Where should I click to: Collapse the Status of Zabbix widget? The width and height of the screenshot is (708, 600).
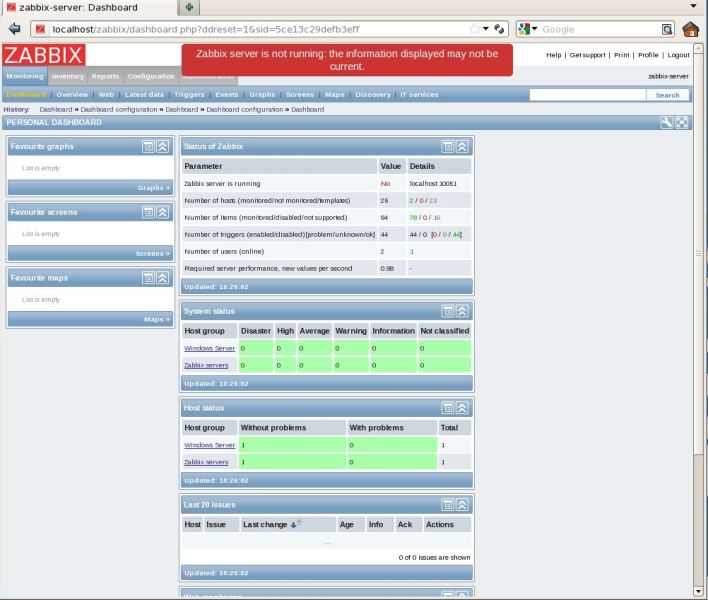point(462,147)
